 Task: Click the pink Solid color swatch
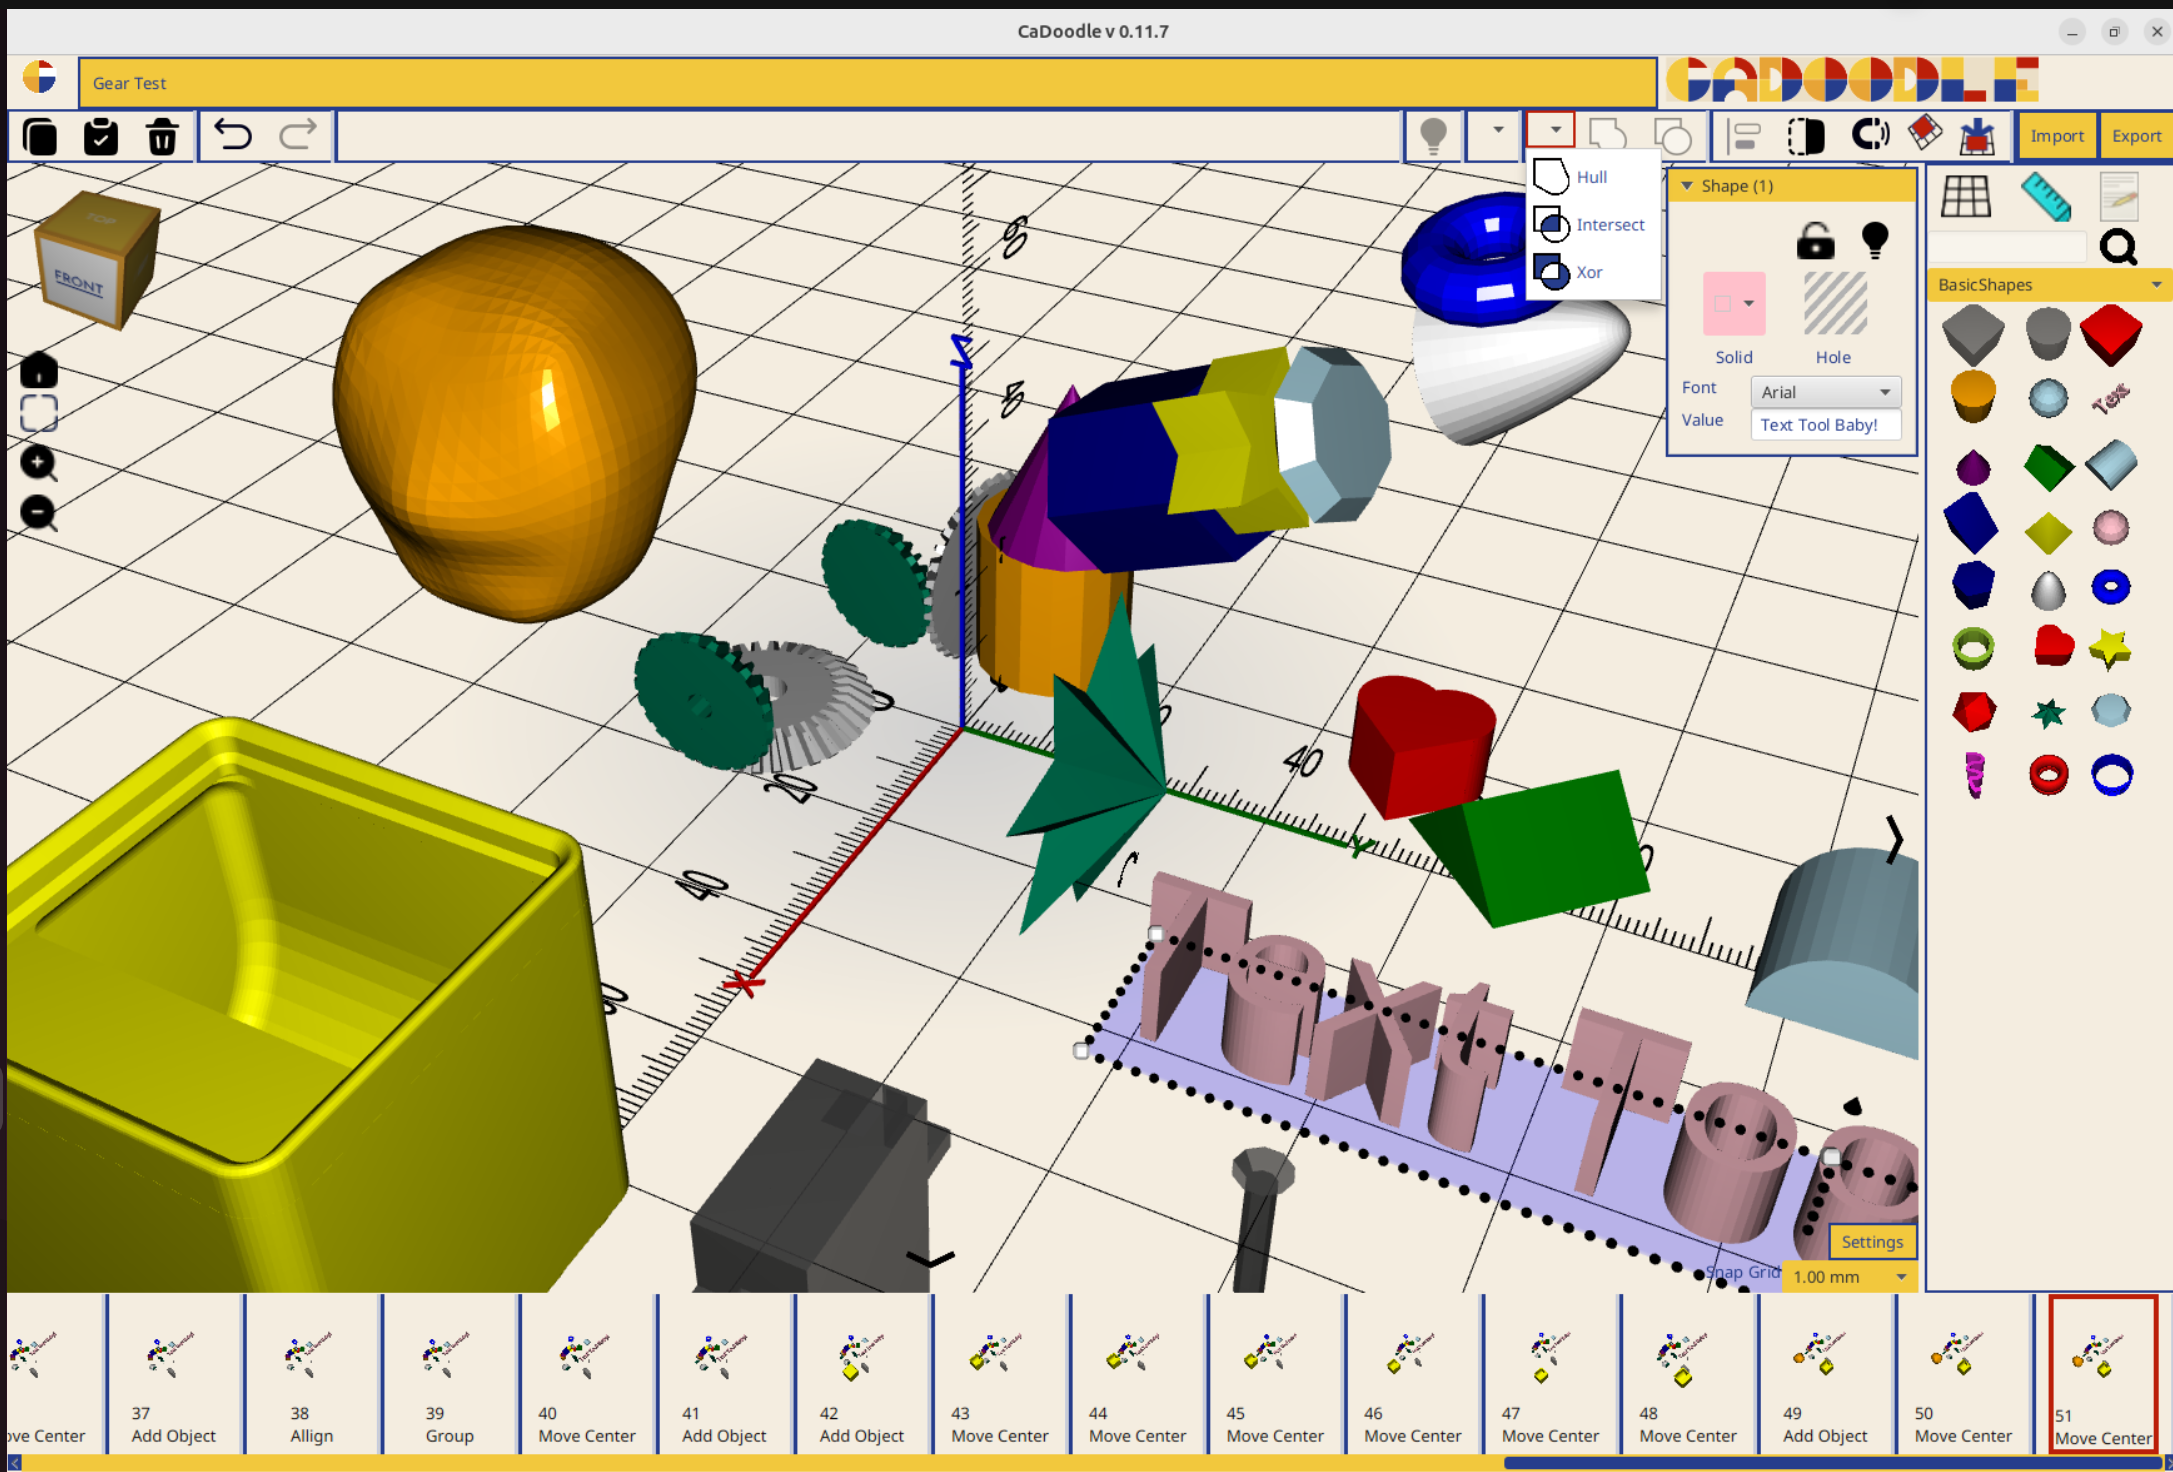(x=1733, y=302)
